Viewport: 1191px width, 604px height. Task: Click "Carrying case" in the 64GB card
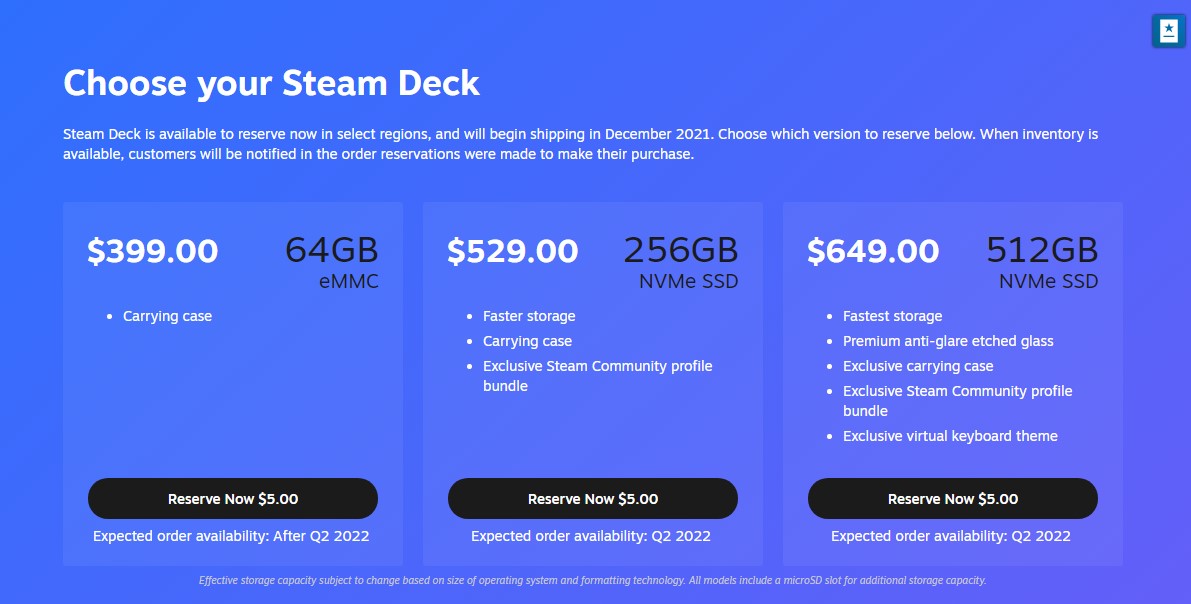168,316
